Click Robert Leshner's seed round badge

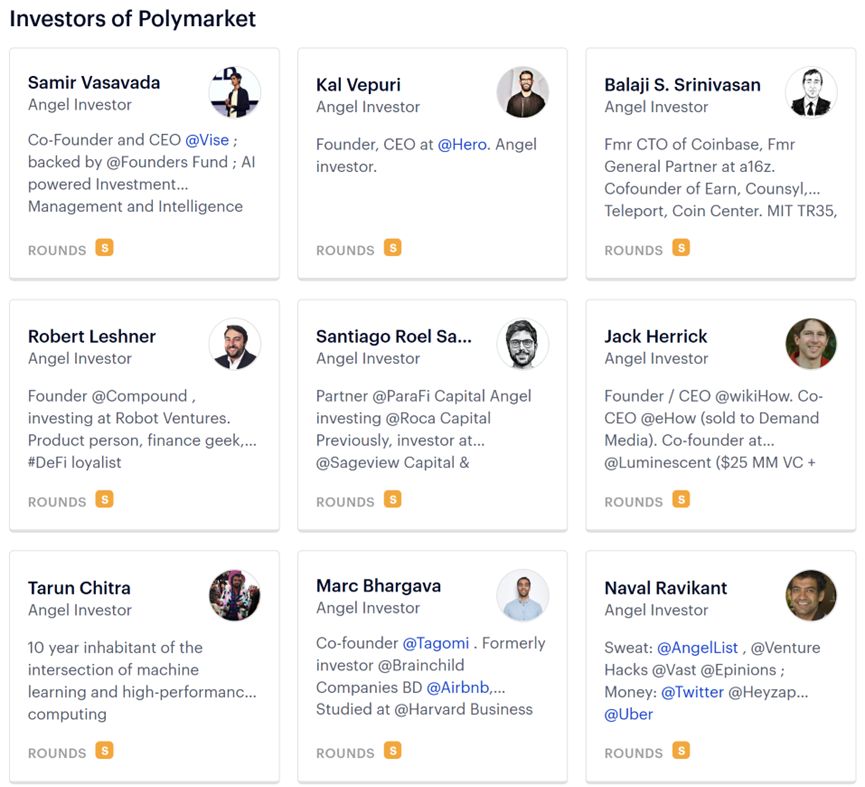(x=104, y=499)
